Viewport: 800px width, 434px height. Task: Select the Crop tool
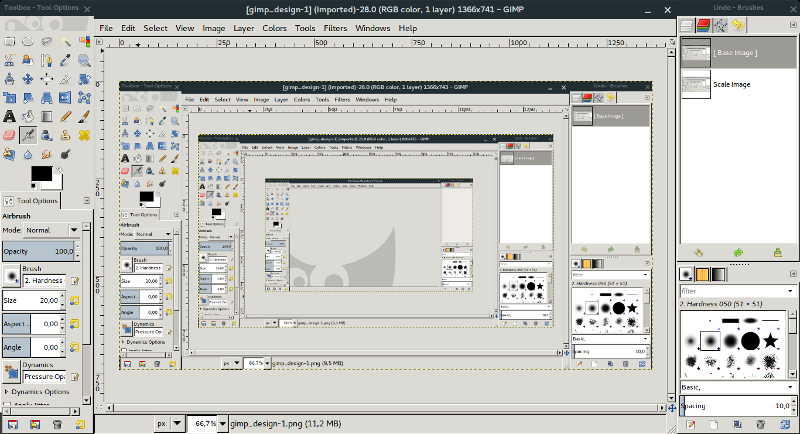point(65,79)
